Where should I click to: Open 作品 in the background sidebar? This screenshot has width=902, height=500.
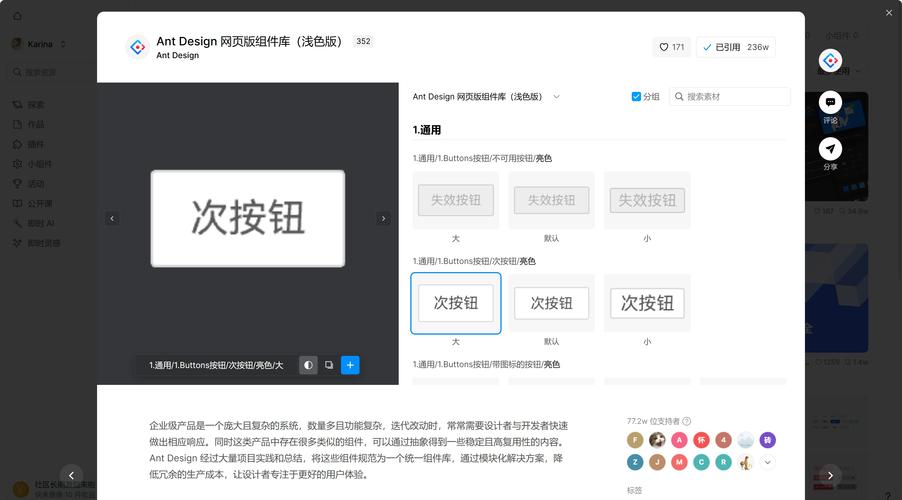click(x=29, y=124)
